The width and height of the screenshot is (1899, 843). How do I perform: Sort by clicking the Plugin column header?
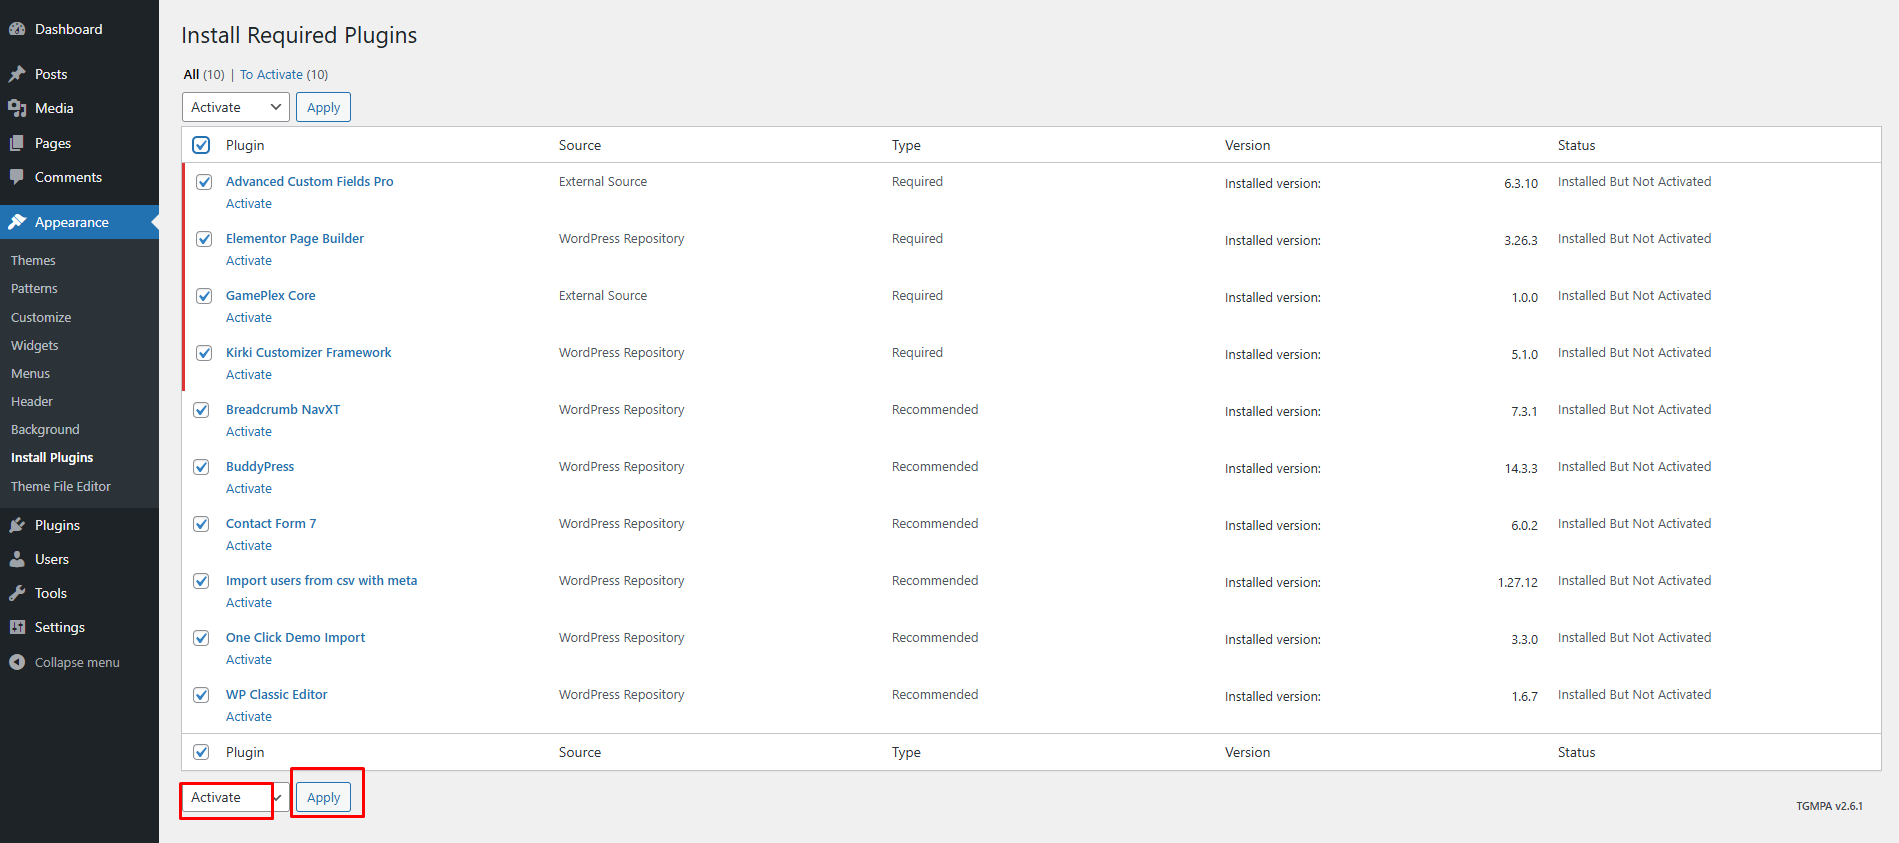tap(245, 145)
